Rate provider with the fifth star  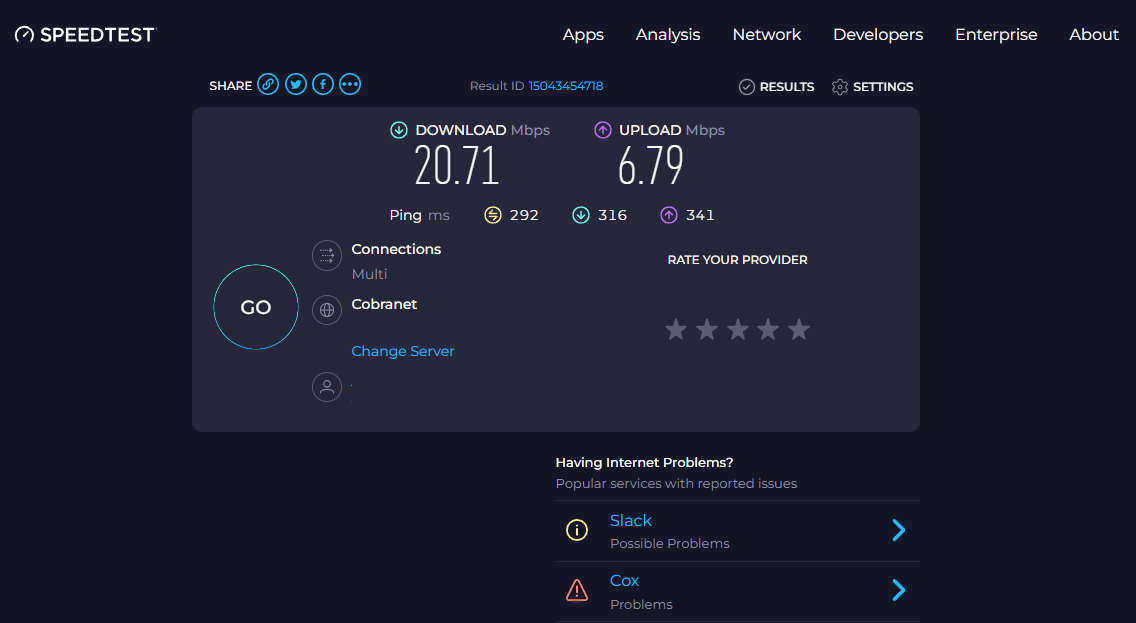pos(799,329)
